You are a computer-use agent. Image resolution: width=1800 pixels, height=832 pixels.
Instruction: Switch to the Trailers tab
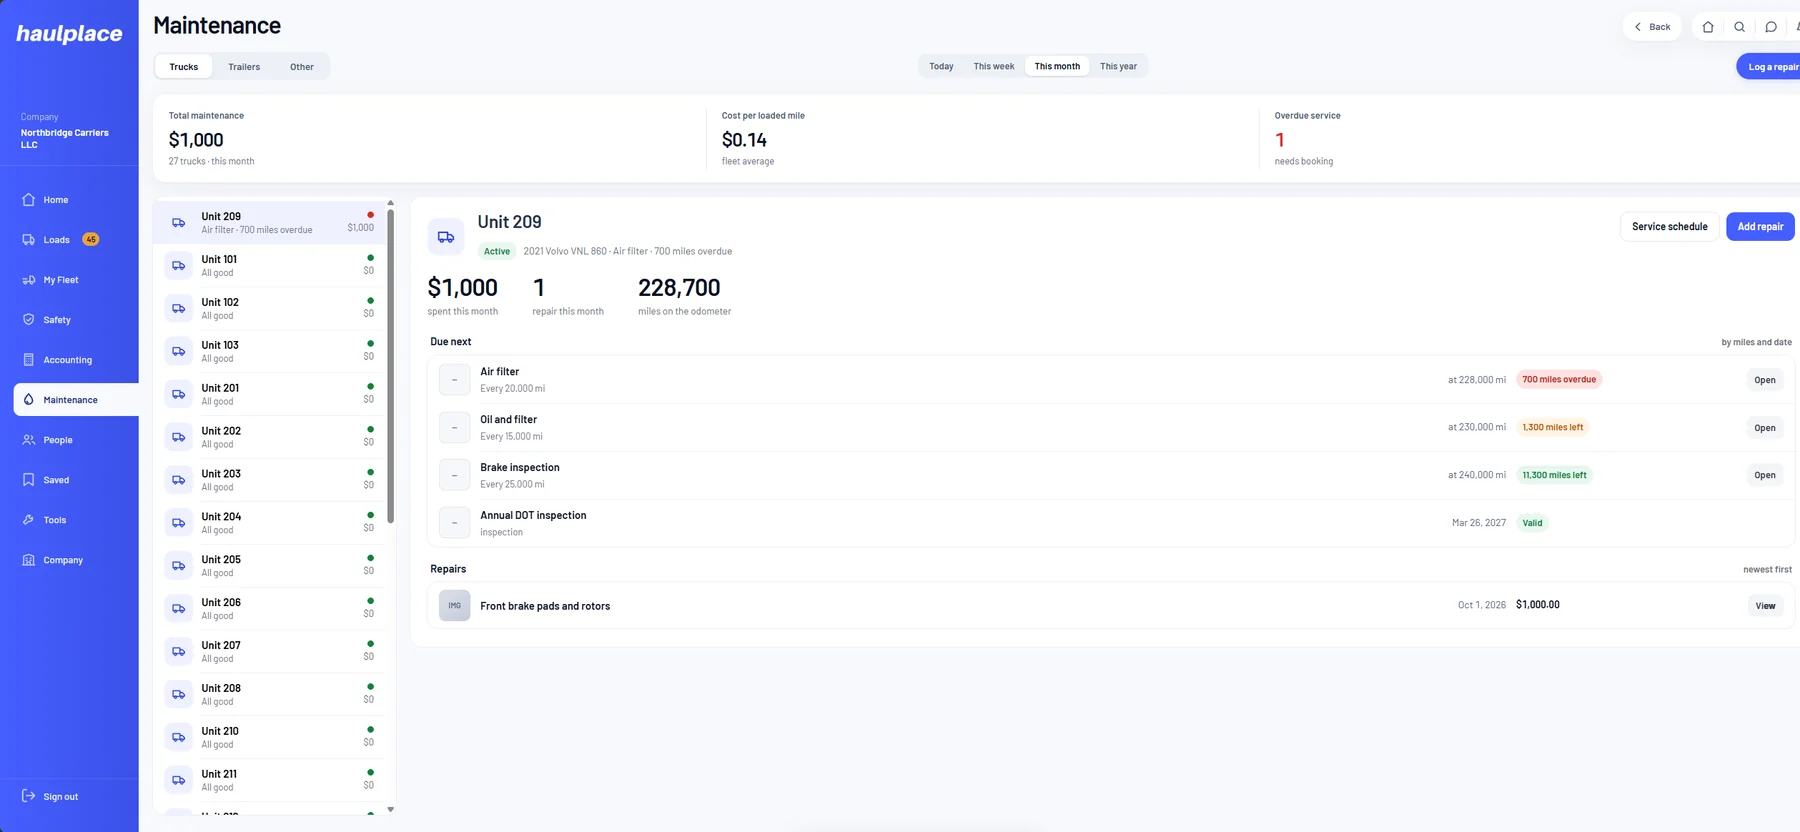pyautogui.click(x=244, y=66)
